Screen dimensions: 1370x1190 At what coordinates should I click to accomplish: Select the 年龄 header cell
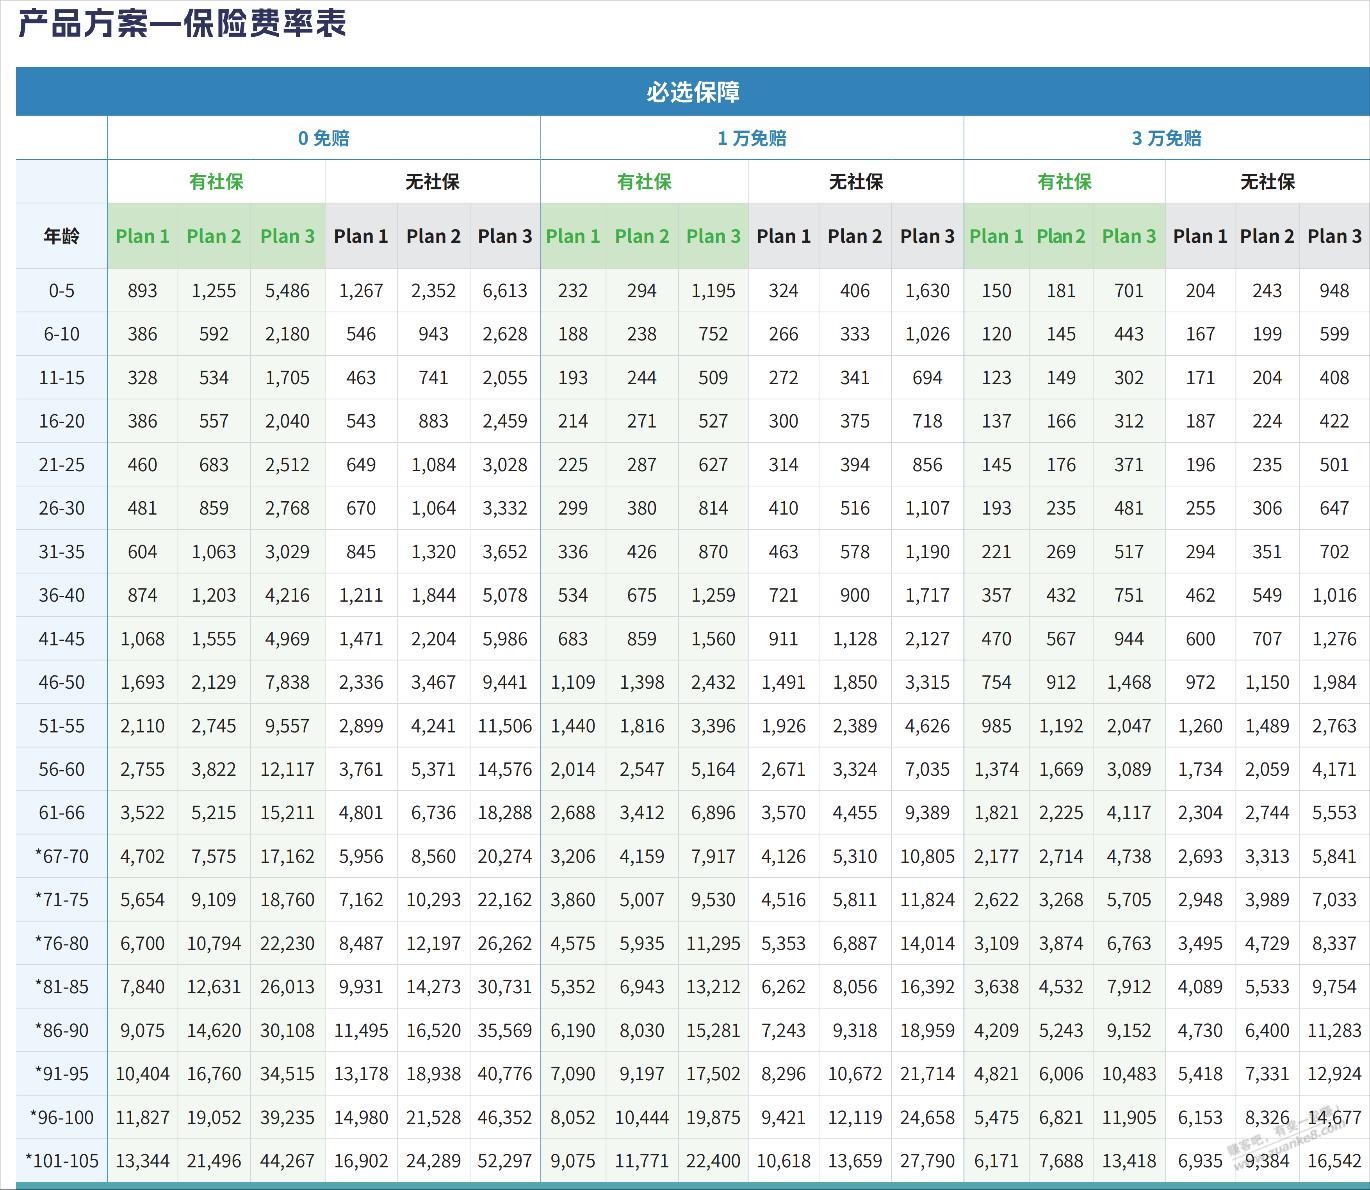pyautogui.click(x=61, y=236)
